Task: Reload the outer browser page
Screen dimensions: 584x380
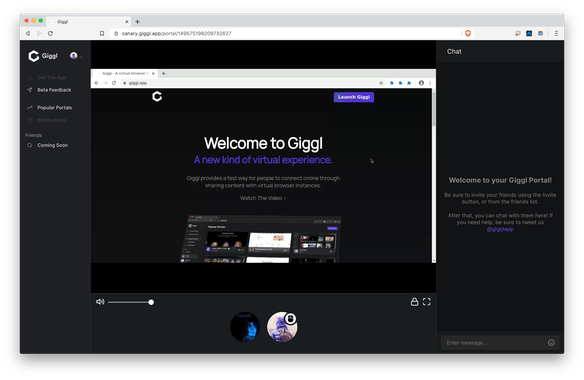Action: (50, 33)
